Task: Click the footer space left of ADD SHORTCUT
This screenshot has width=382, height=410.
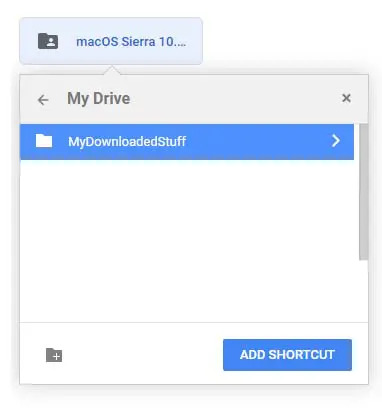Action: (142, 355)
